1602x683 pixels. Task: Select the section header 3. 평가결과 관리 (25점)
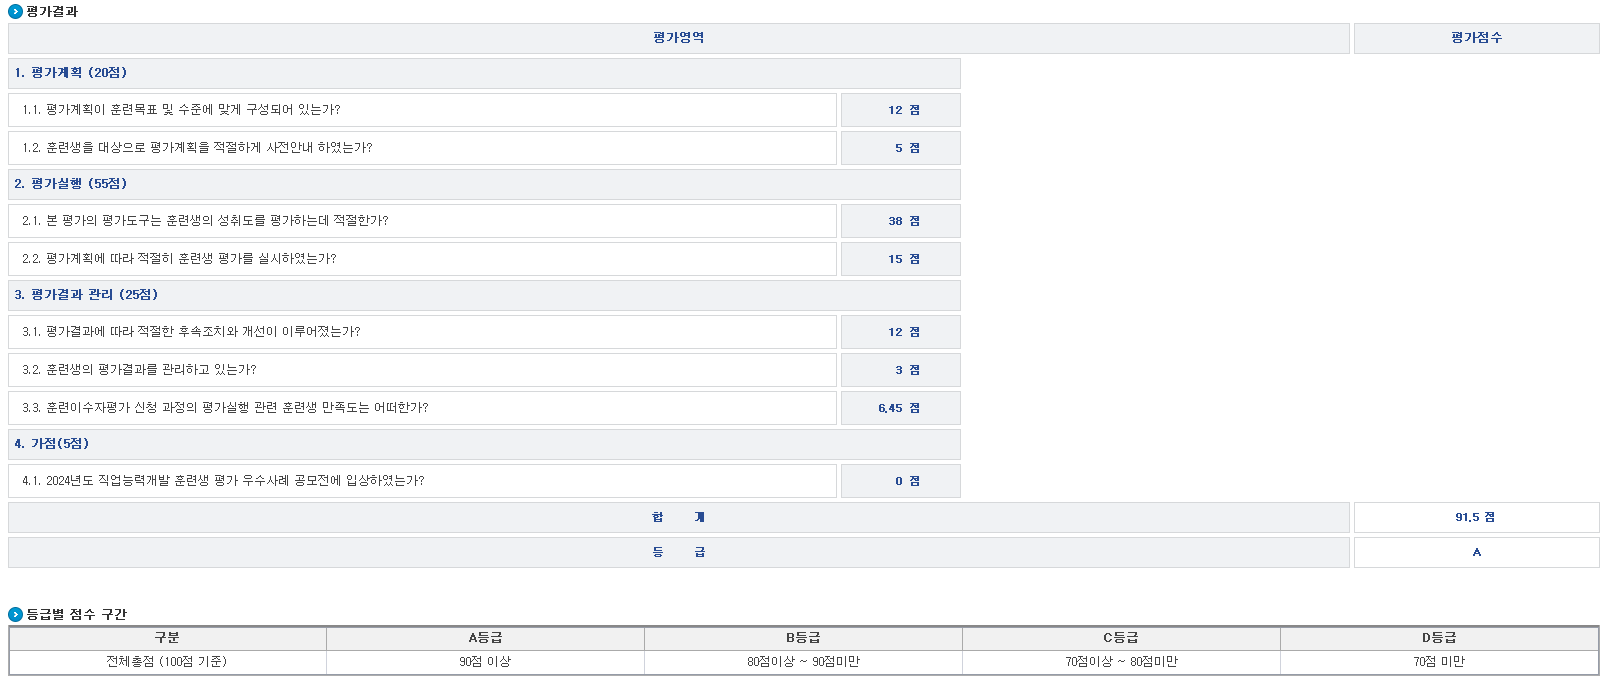coord(86,295)
